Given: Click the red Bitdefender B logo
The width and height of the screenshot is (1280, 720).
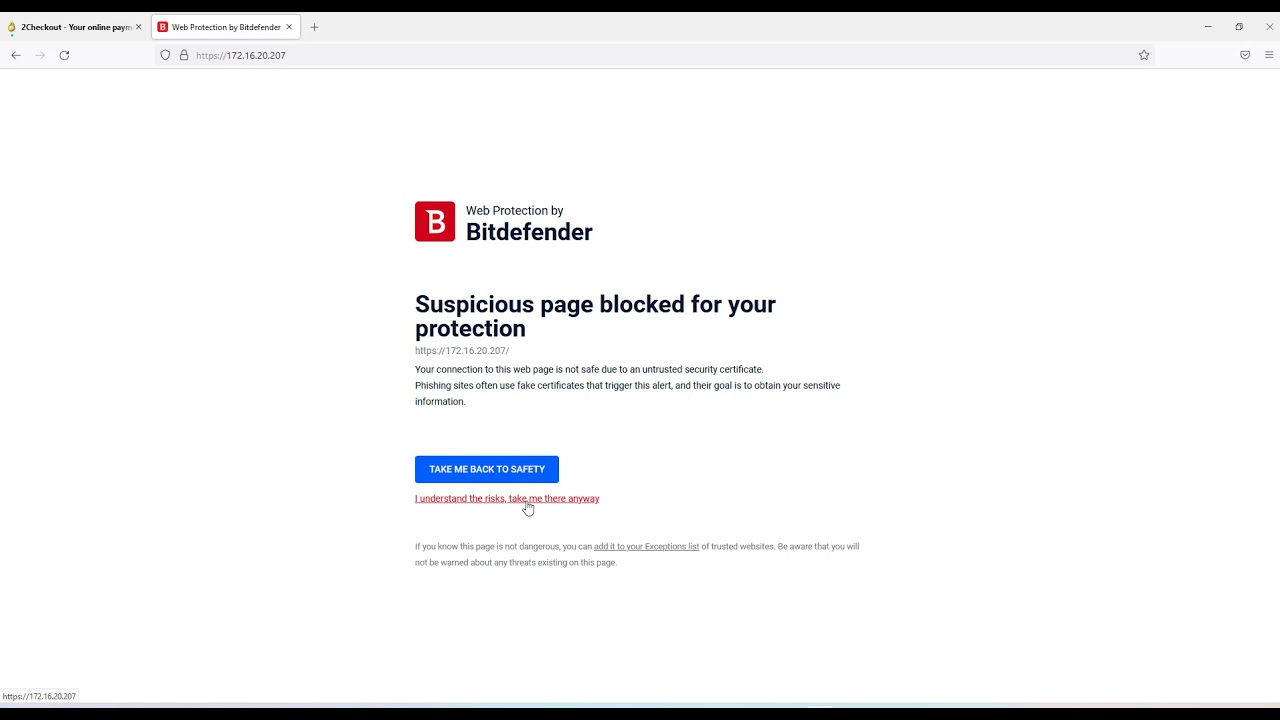Looking at the screenshot, I should click(x=435, y=222).
